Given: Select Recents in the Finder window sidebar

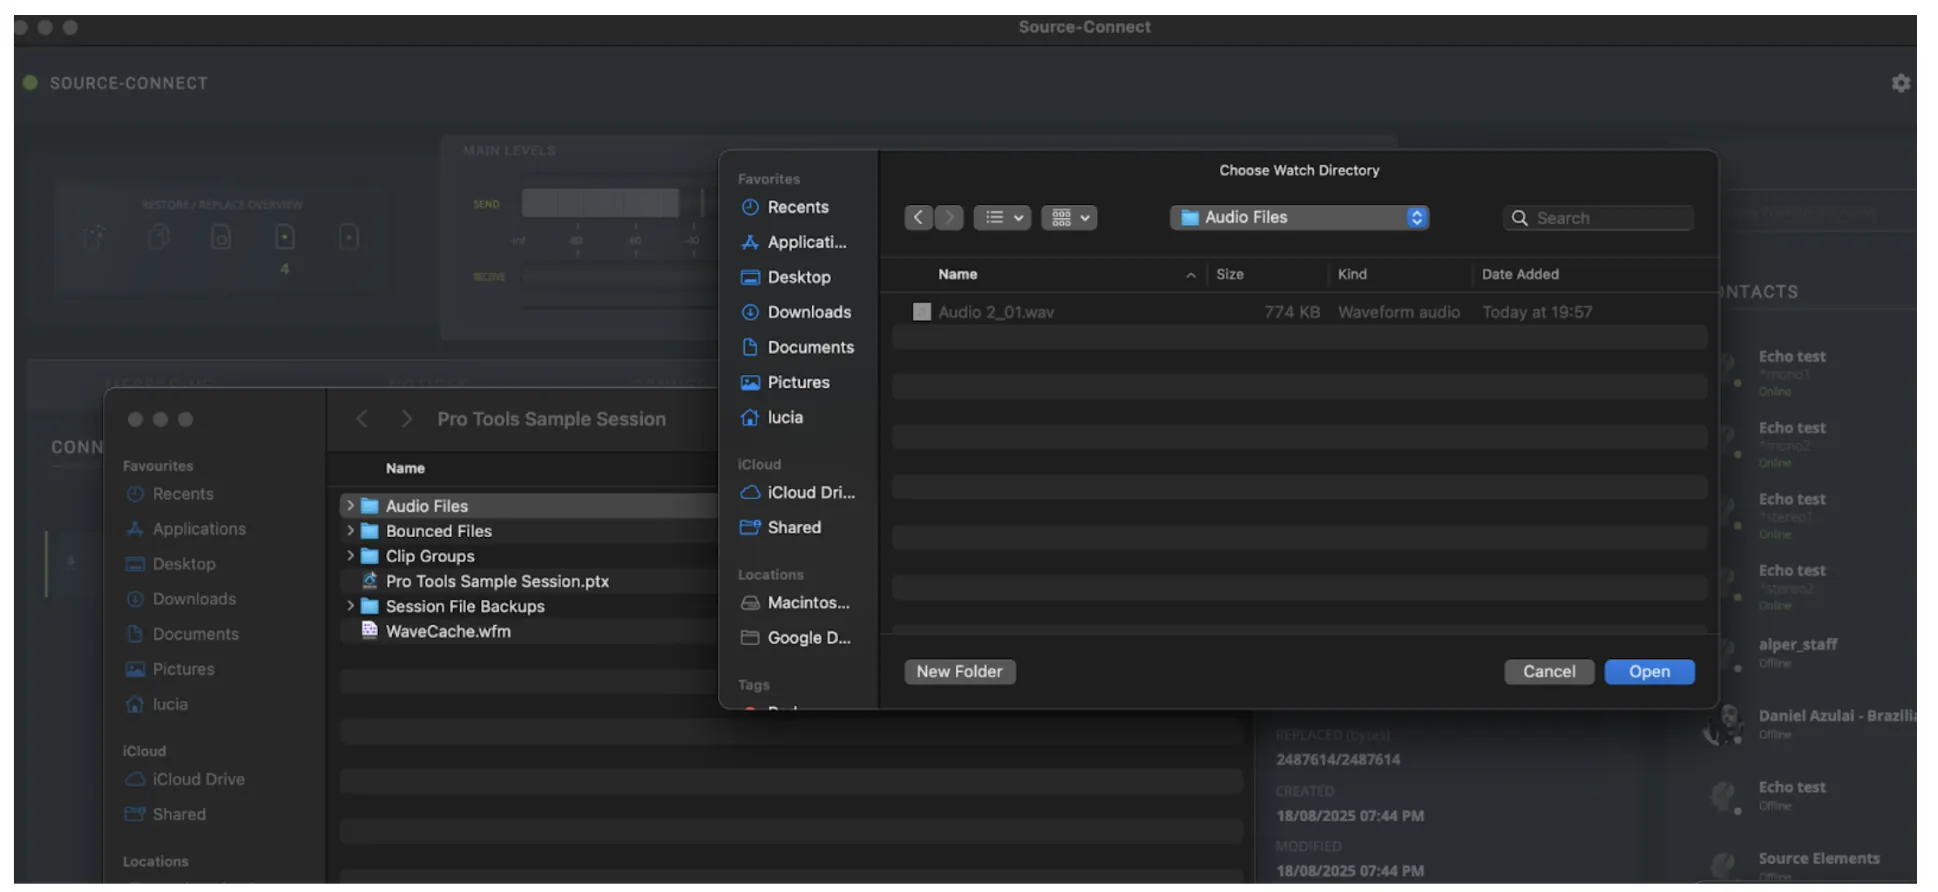Looking at the screenshot, I should [170, 494].
